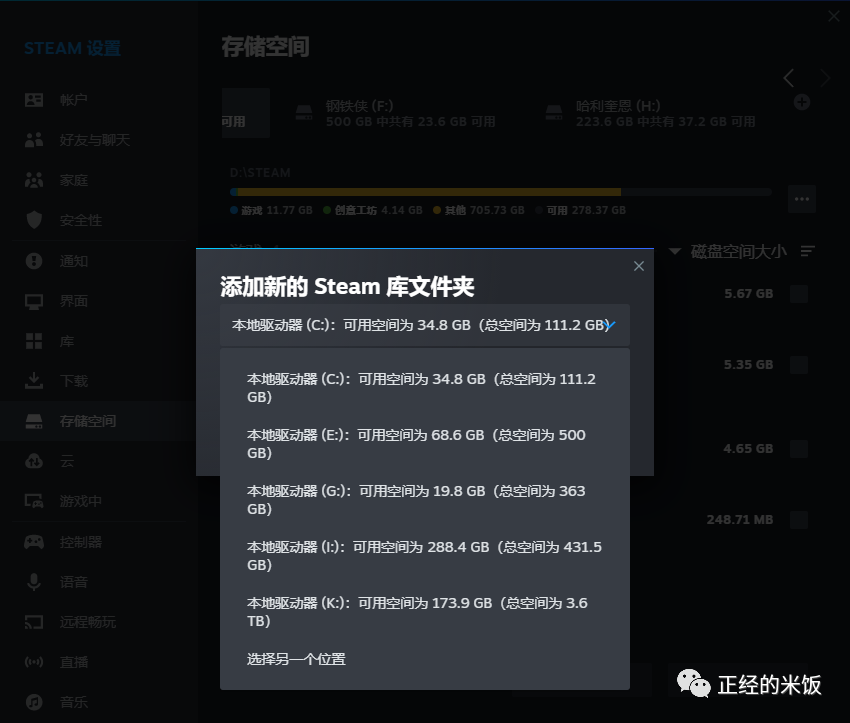This screenshot has width=850, height=723.
Task: Switch to 界面 interface settings
Action: 98,301
